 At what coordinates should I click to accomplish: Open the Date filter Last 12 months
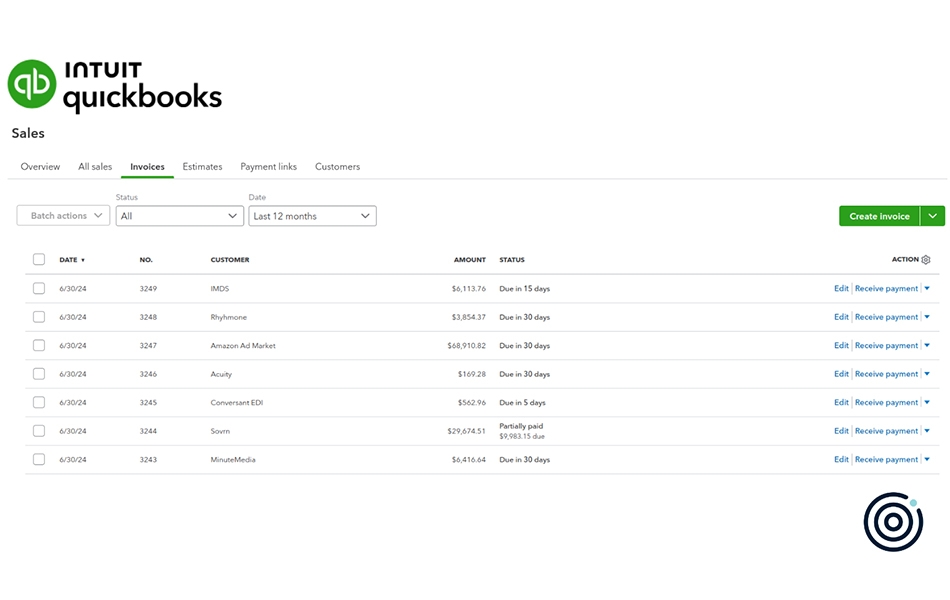pos(312,216)
